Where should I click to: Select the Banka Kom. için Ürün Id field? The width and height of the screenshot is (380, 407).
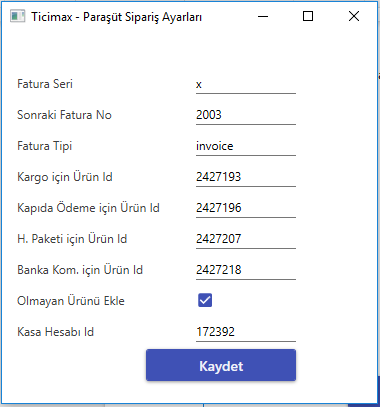pyautogui.click(x=246, y=270)
